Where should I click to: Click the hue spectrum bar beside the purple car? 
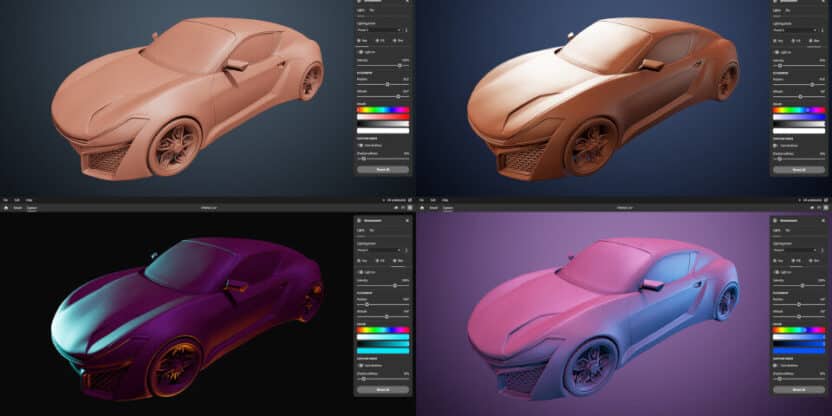point(383,330)
